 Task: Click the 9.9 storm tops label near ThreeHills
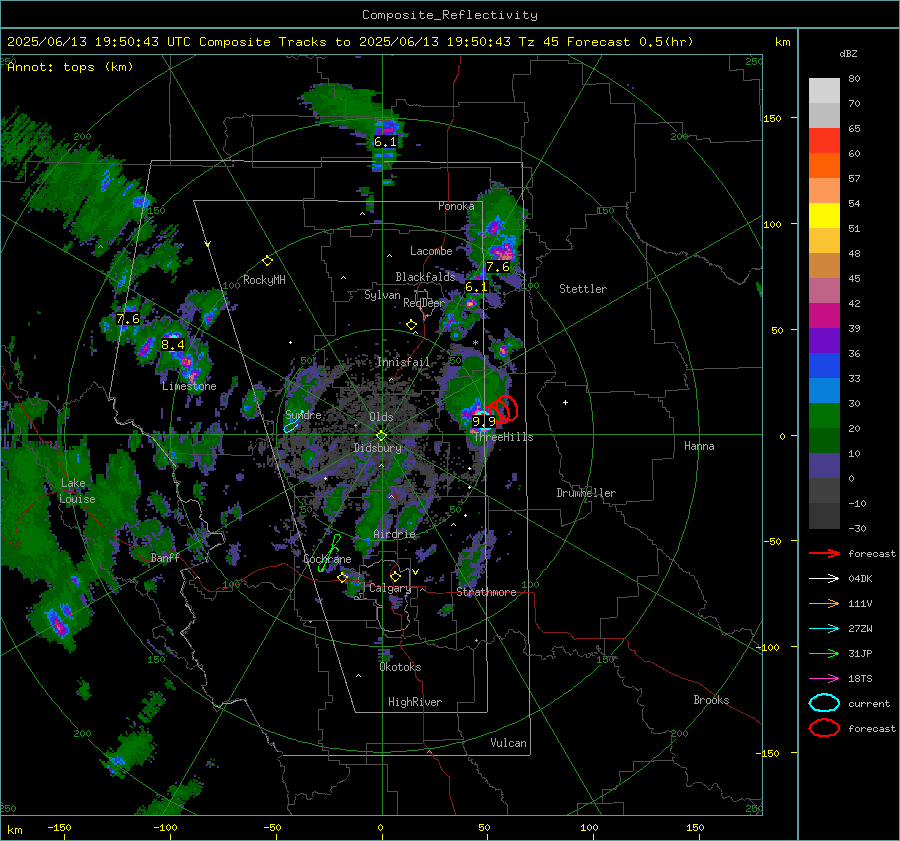pyautogui.click(x=483, y=421)
